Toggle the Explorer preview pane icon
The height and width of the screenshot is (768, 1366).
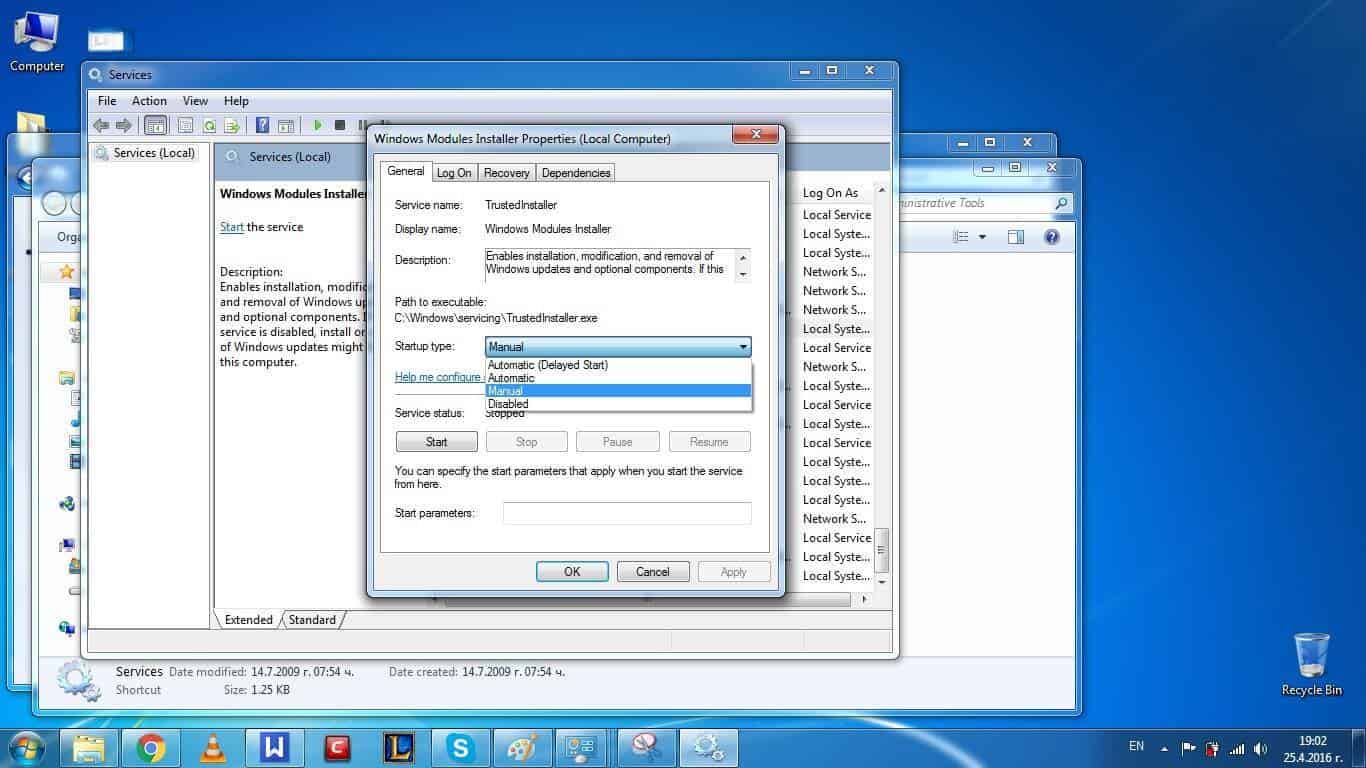(x=1016, y=237)
